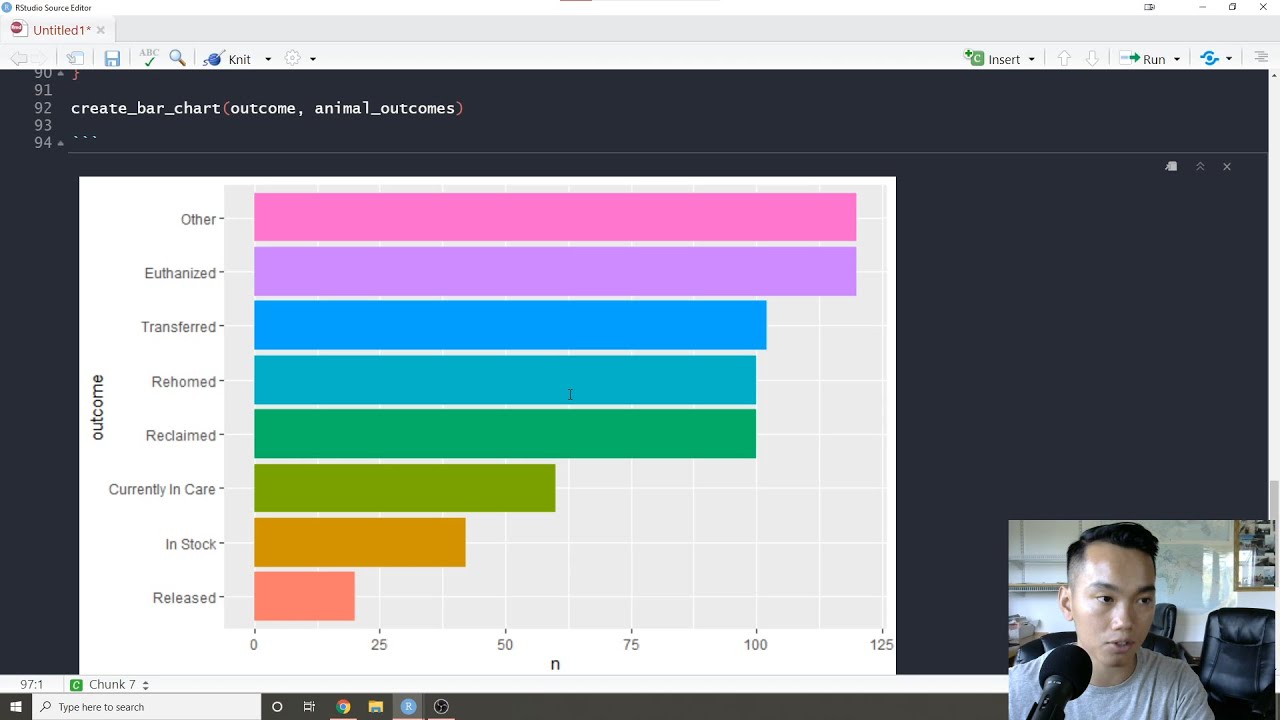1280x720 pixels.
Task: Fold chunk at line 94
Action: 61,143
